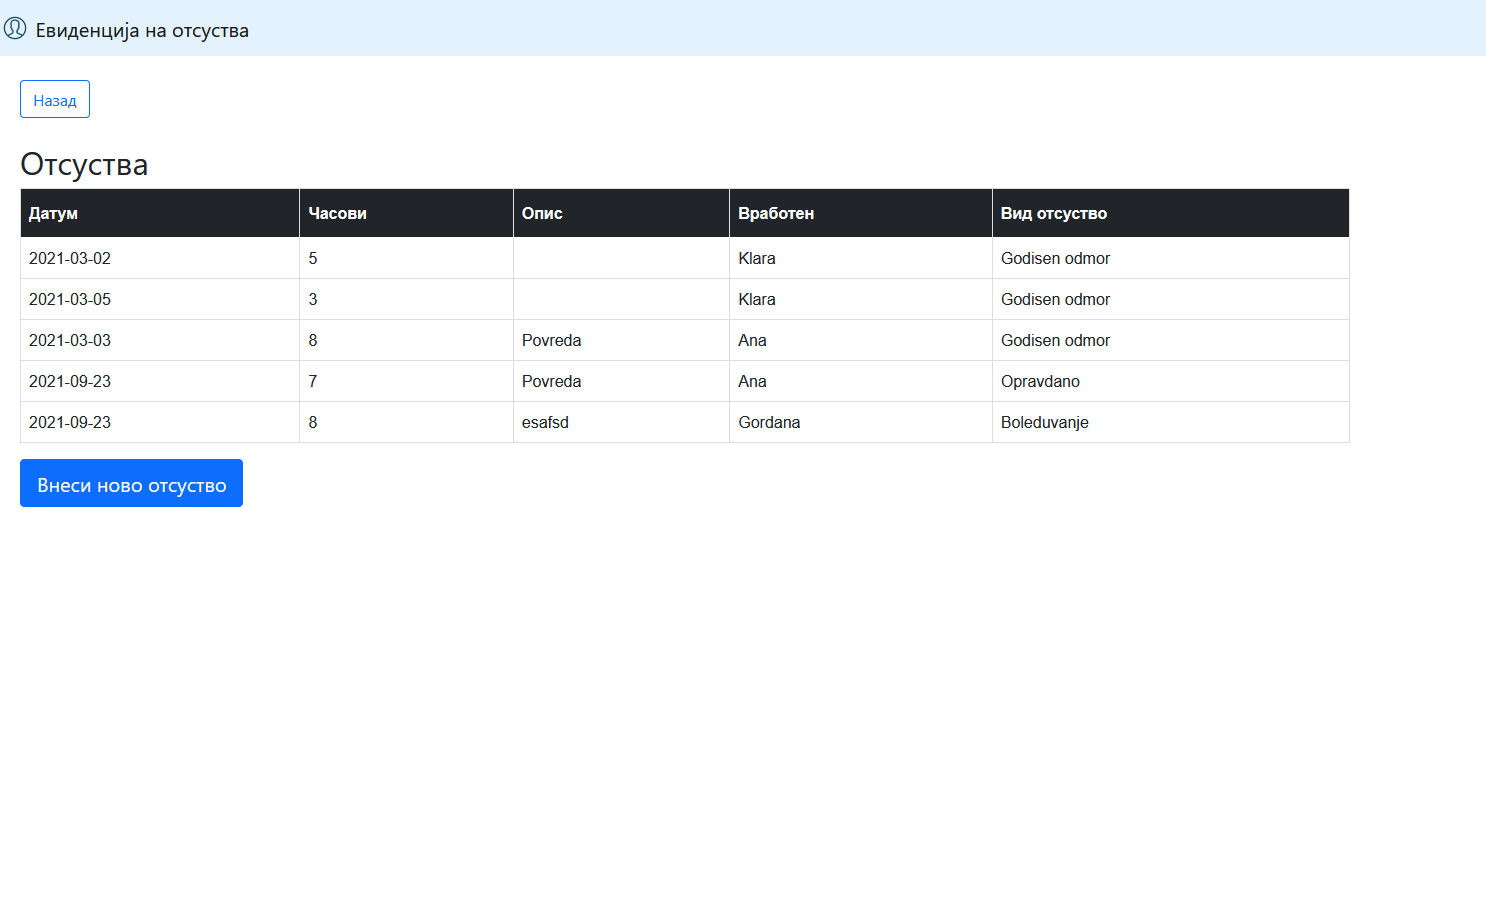Click Povreda in the 2021-09-23 row
This screenshot has height=898, width=1486.
click(x=551, y=381)
